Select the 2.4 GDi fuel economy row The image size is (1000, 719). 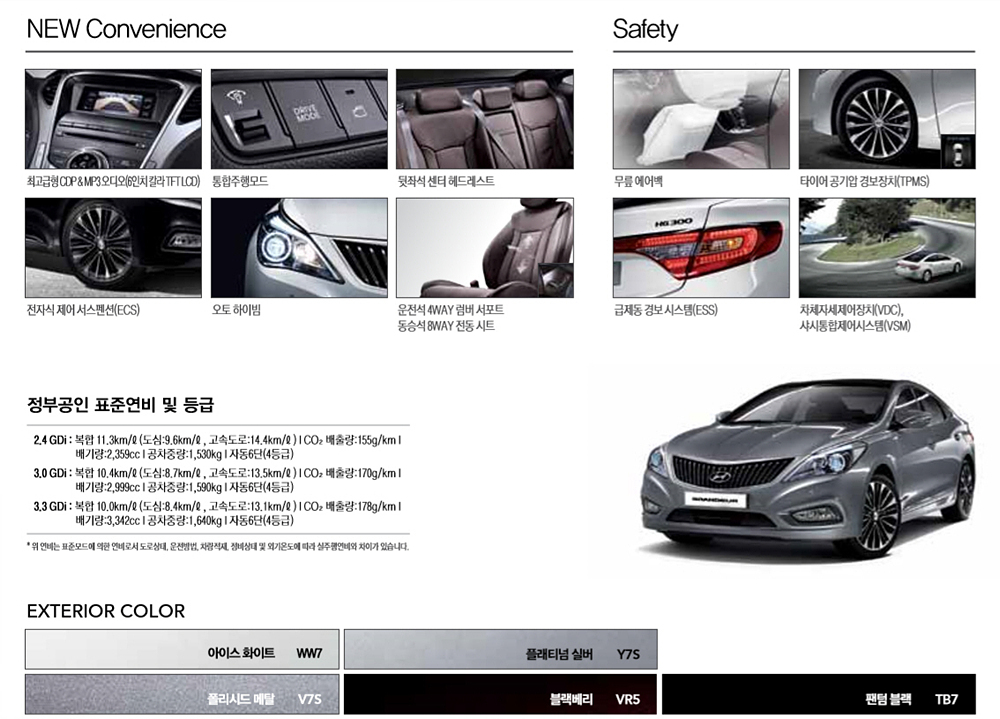click(x=217, y=446)
